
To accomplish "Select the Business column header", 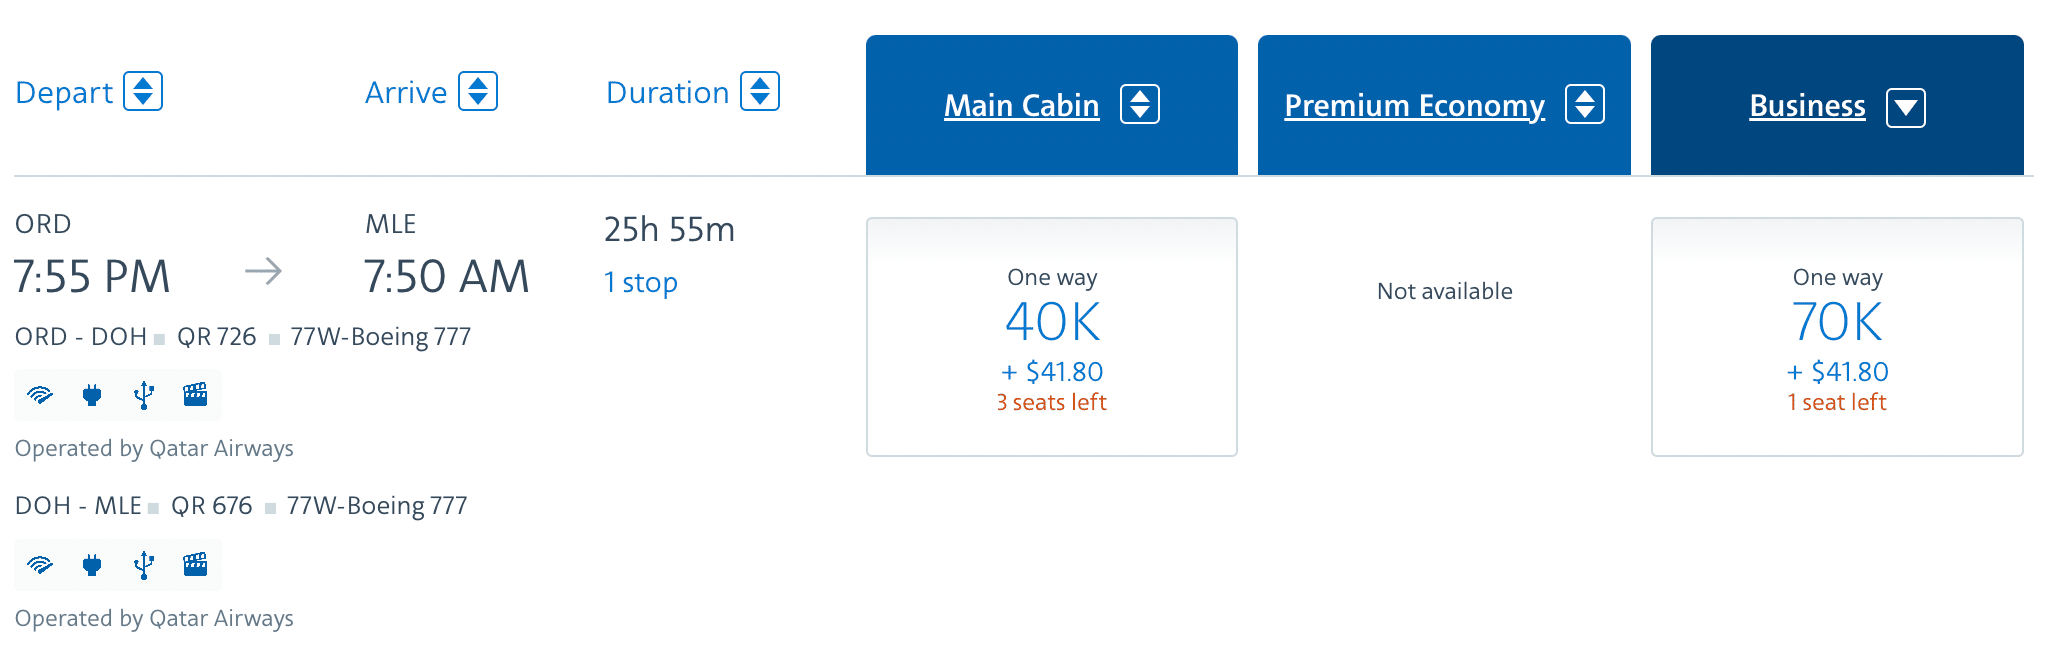I will click(x=1807, y=106).
